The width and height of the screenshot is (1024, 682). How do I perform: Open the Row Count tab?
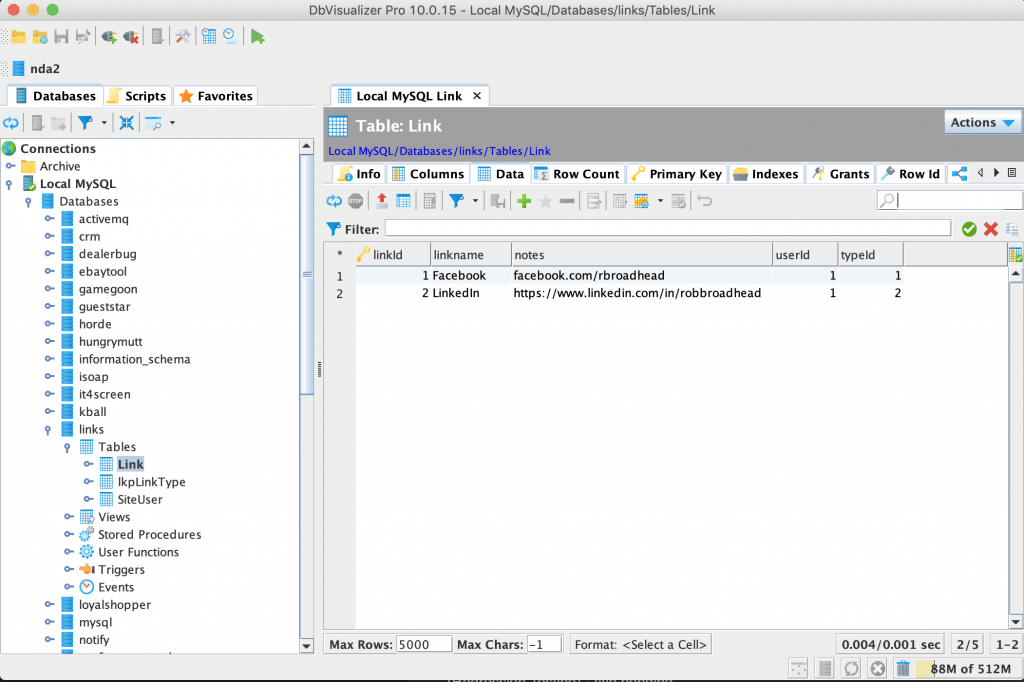click(577, 173)
